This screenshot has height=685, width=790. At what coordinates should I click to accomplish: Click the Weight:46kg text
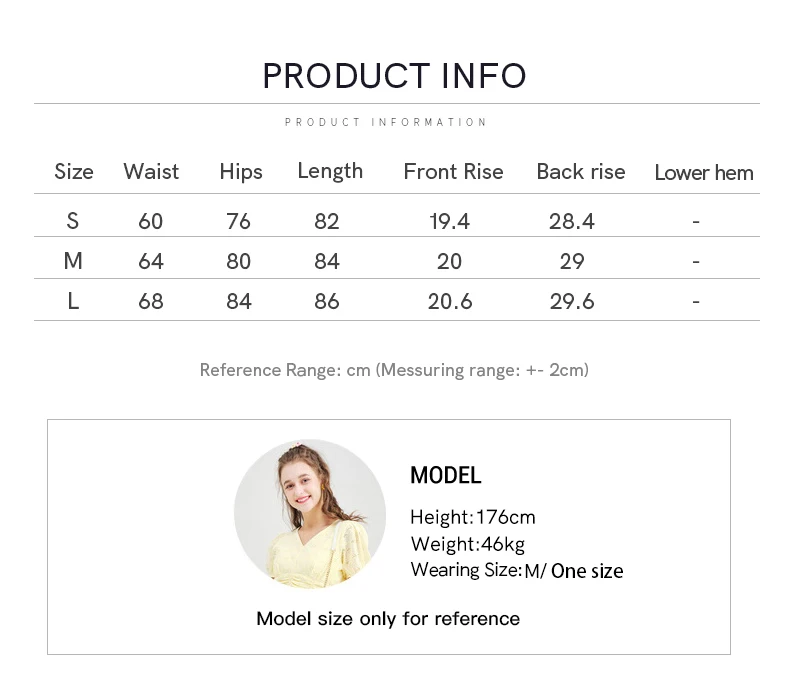468,544
